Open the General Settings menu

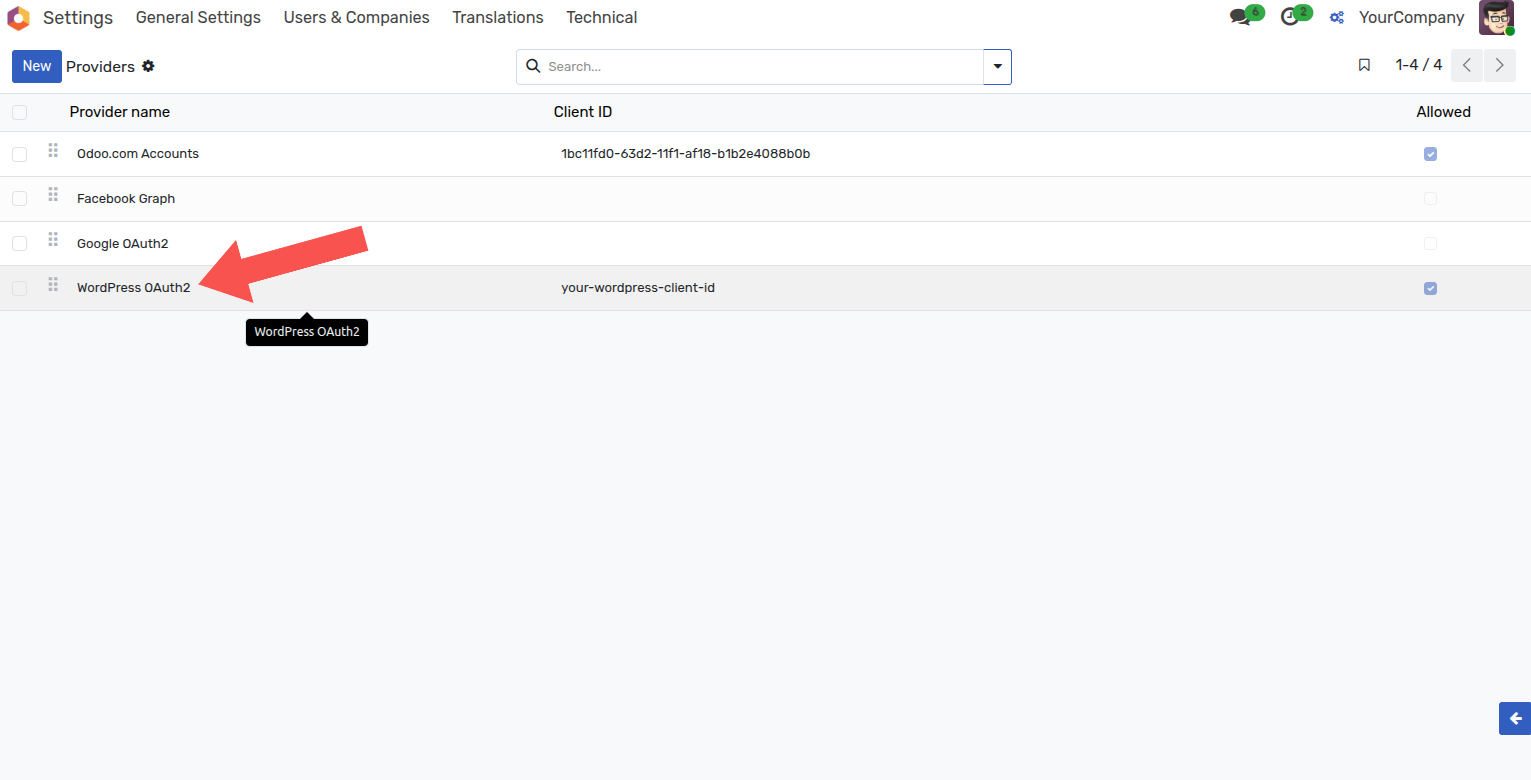198,17
